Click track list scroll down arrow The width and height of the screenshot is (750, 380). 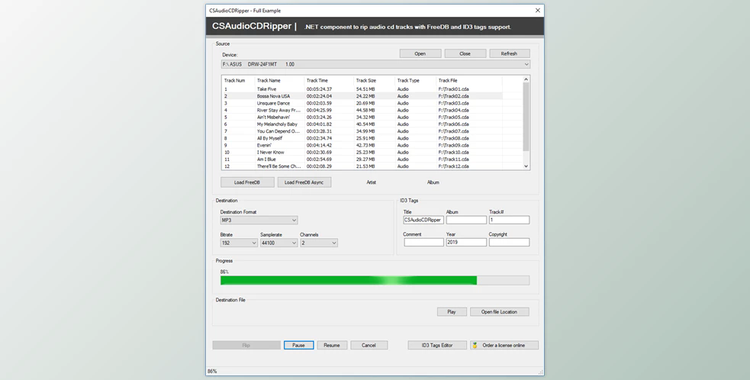(x=526, y=166)
